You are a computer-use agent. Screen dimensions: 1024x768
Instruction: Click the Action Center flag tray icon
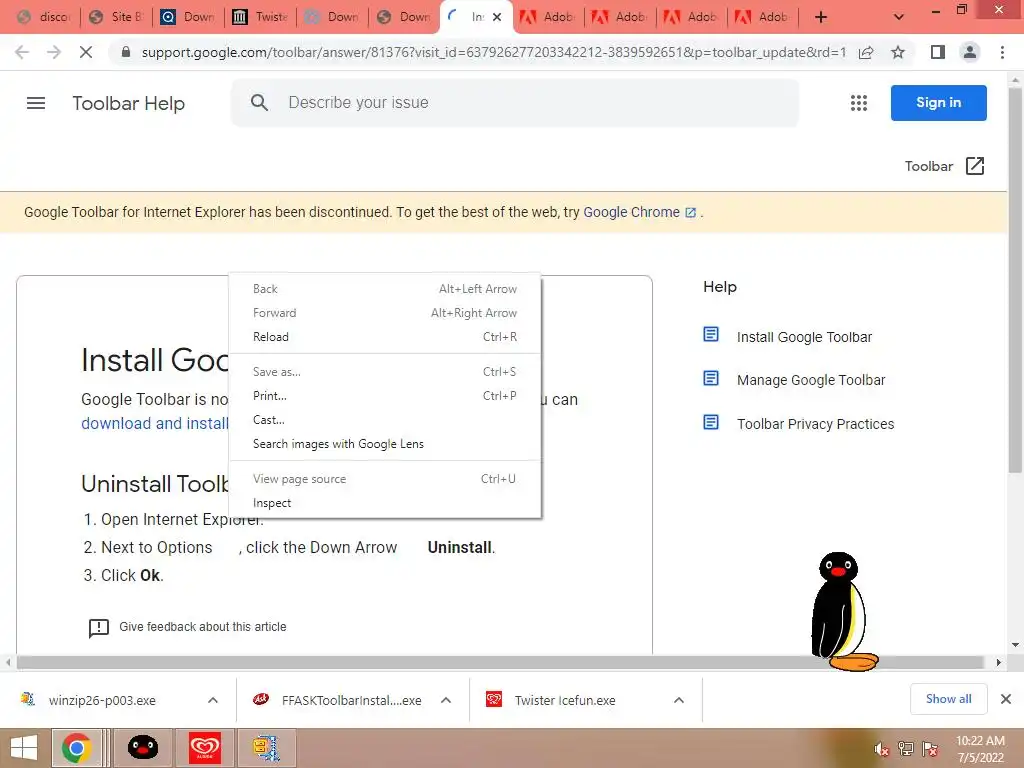(930, 749)
